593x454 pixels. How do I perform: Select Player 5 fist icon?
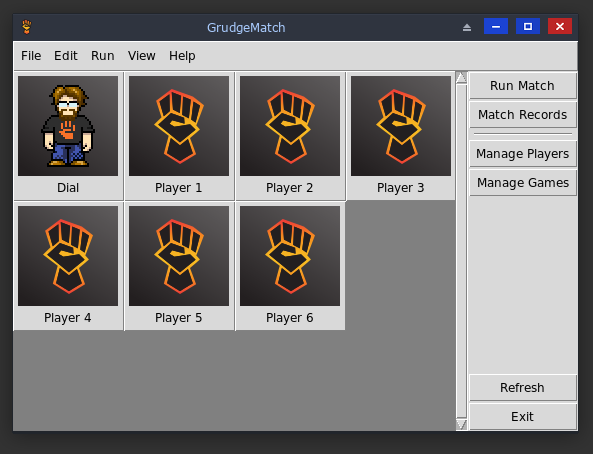click(x=179, y=256)
